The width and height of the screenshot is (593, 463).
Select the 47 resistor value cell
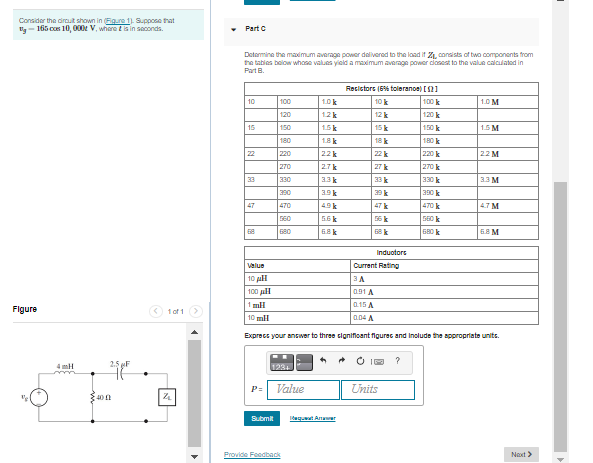[261, 206]
